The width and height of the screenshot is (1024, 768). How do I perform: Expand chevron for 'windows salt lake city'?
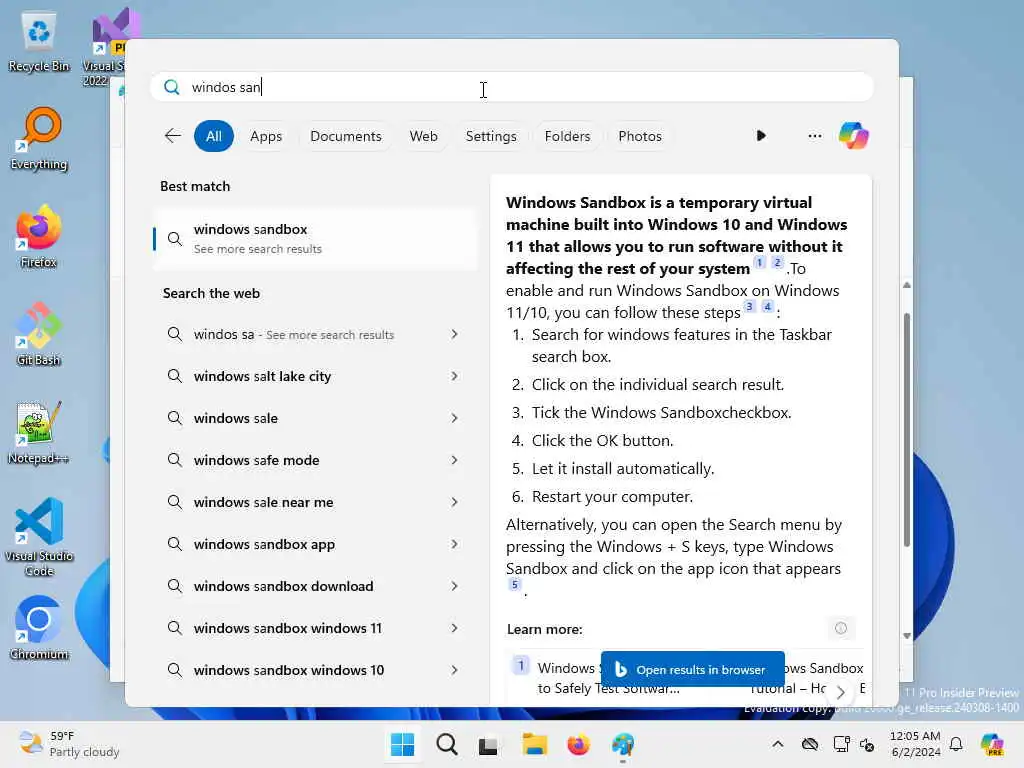tap(455, 376)
